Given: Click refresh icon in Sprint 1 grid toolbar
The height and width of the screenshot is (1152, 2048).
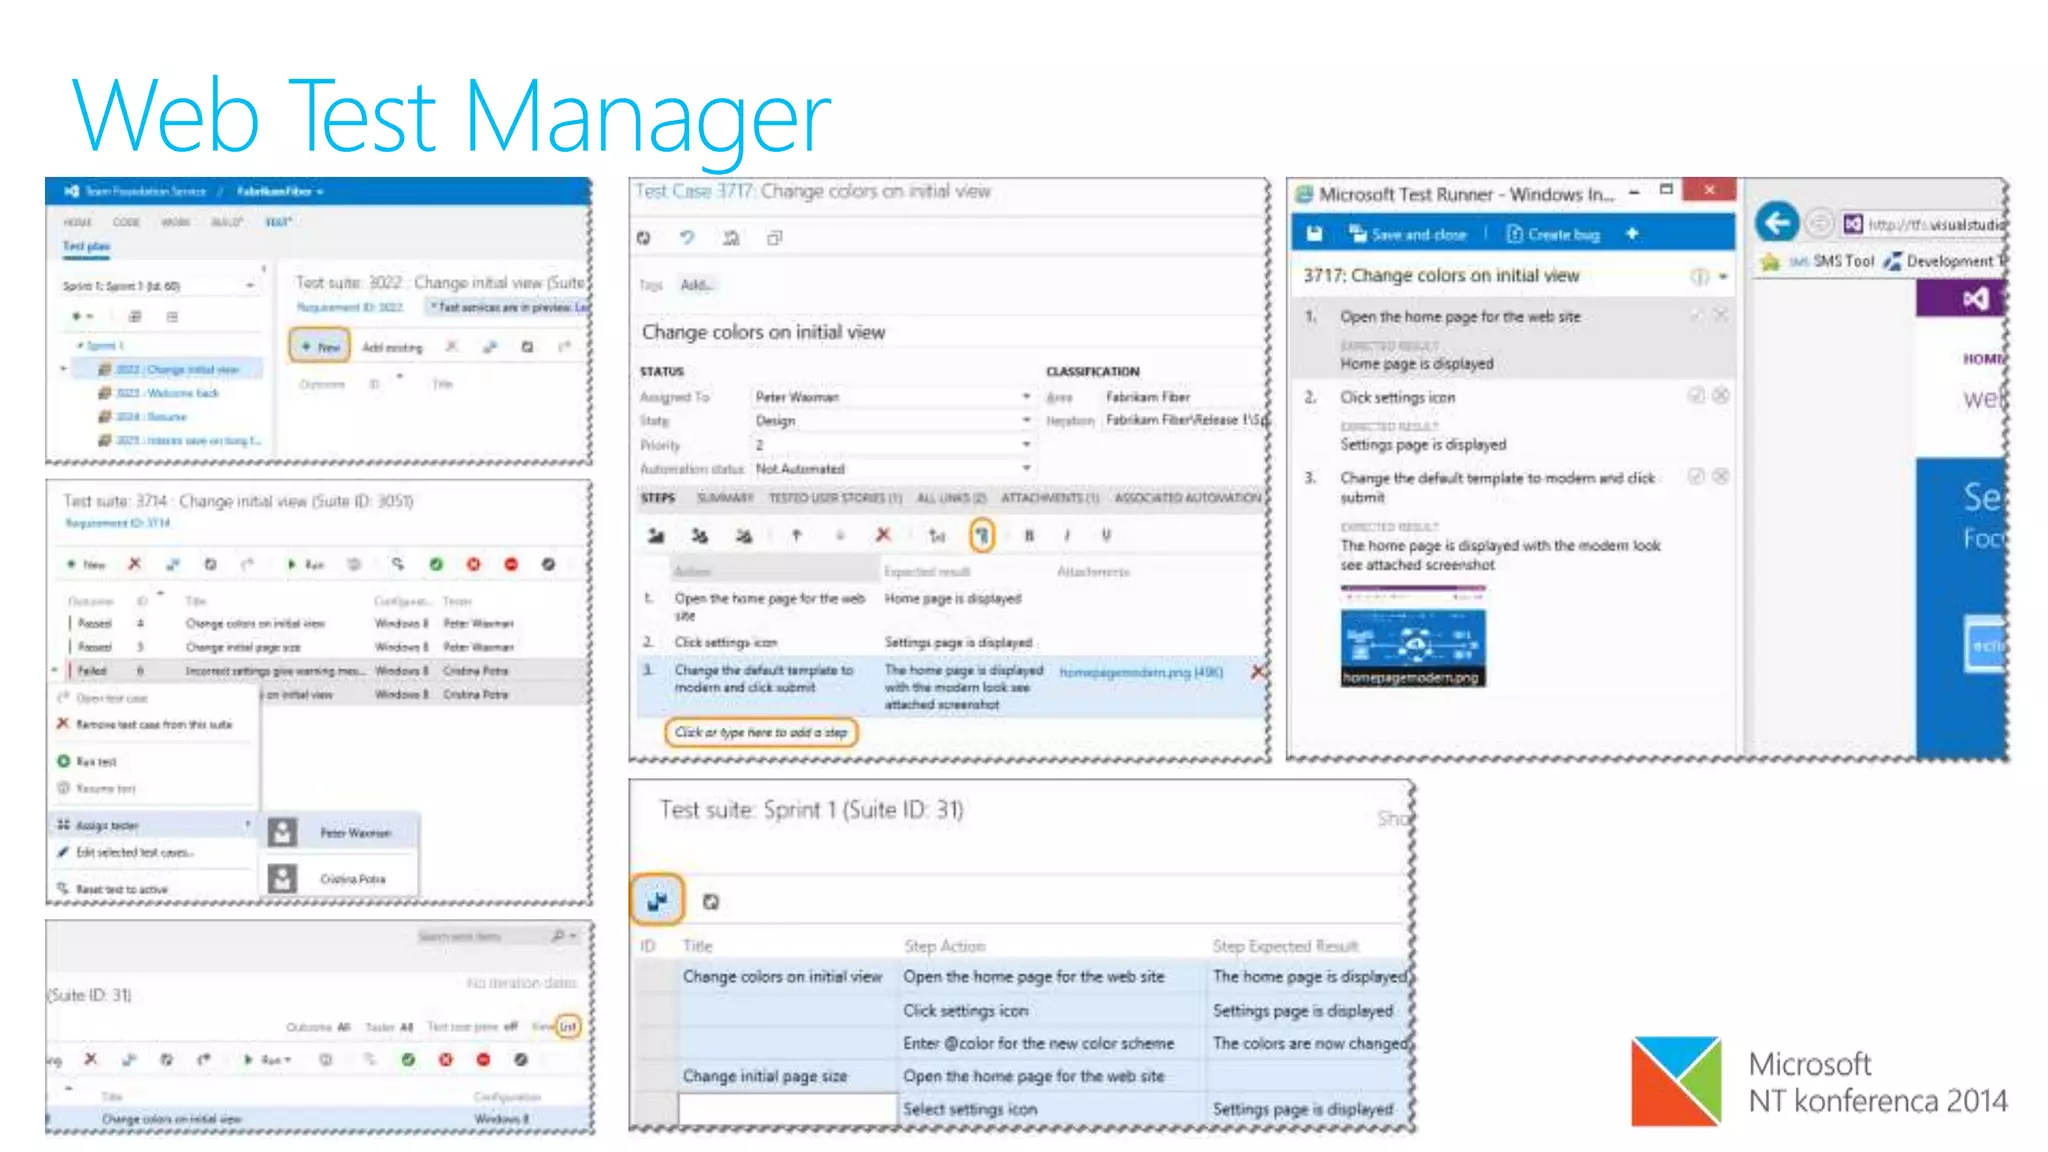Looking at the screenshot, I should pos(711,901).
